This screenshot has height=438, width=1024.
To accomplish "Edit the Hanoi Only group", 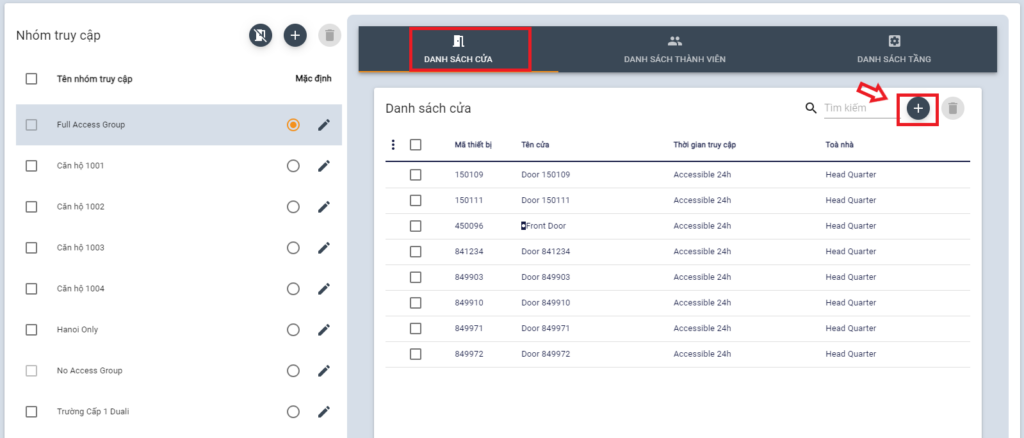I will tap(323, 330).
